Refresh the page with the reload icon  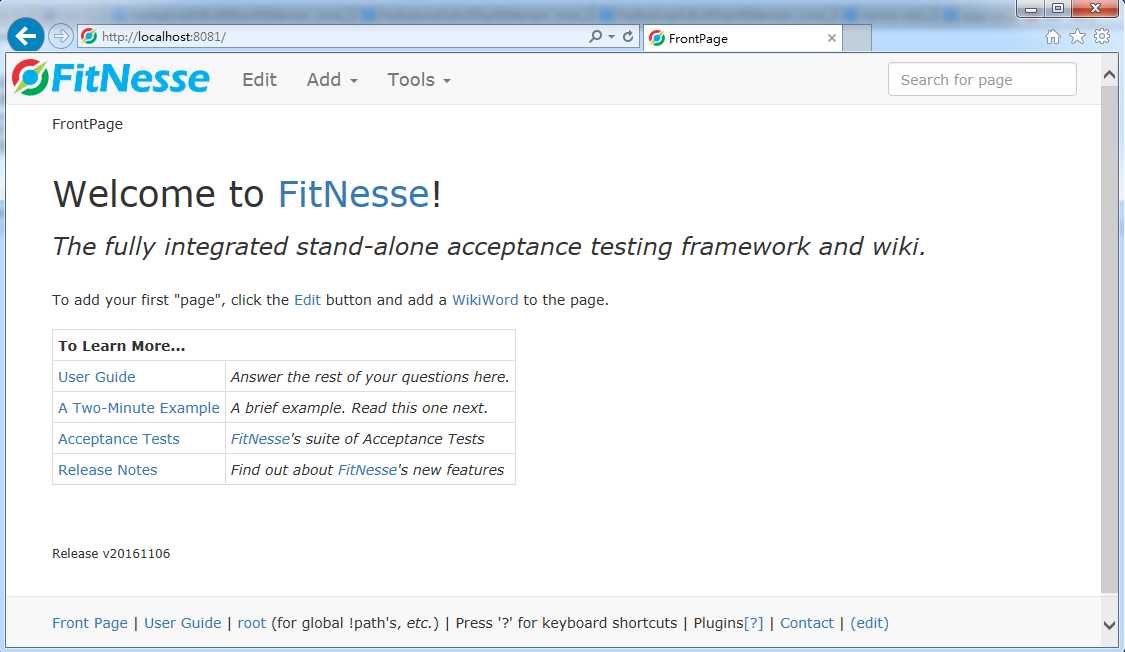pyautogui.click(x=628, y=36)
